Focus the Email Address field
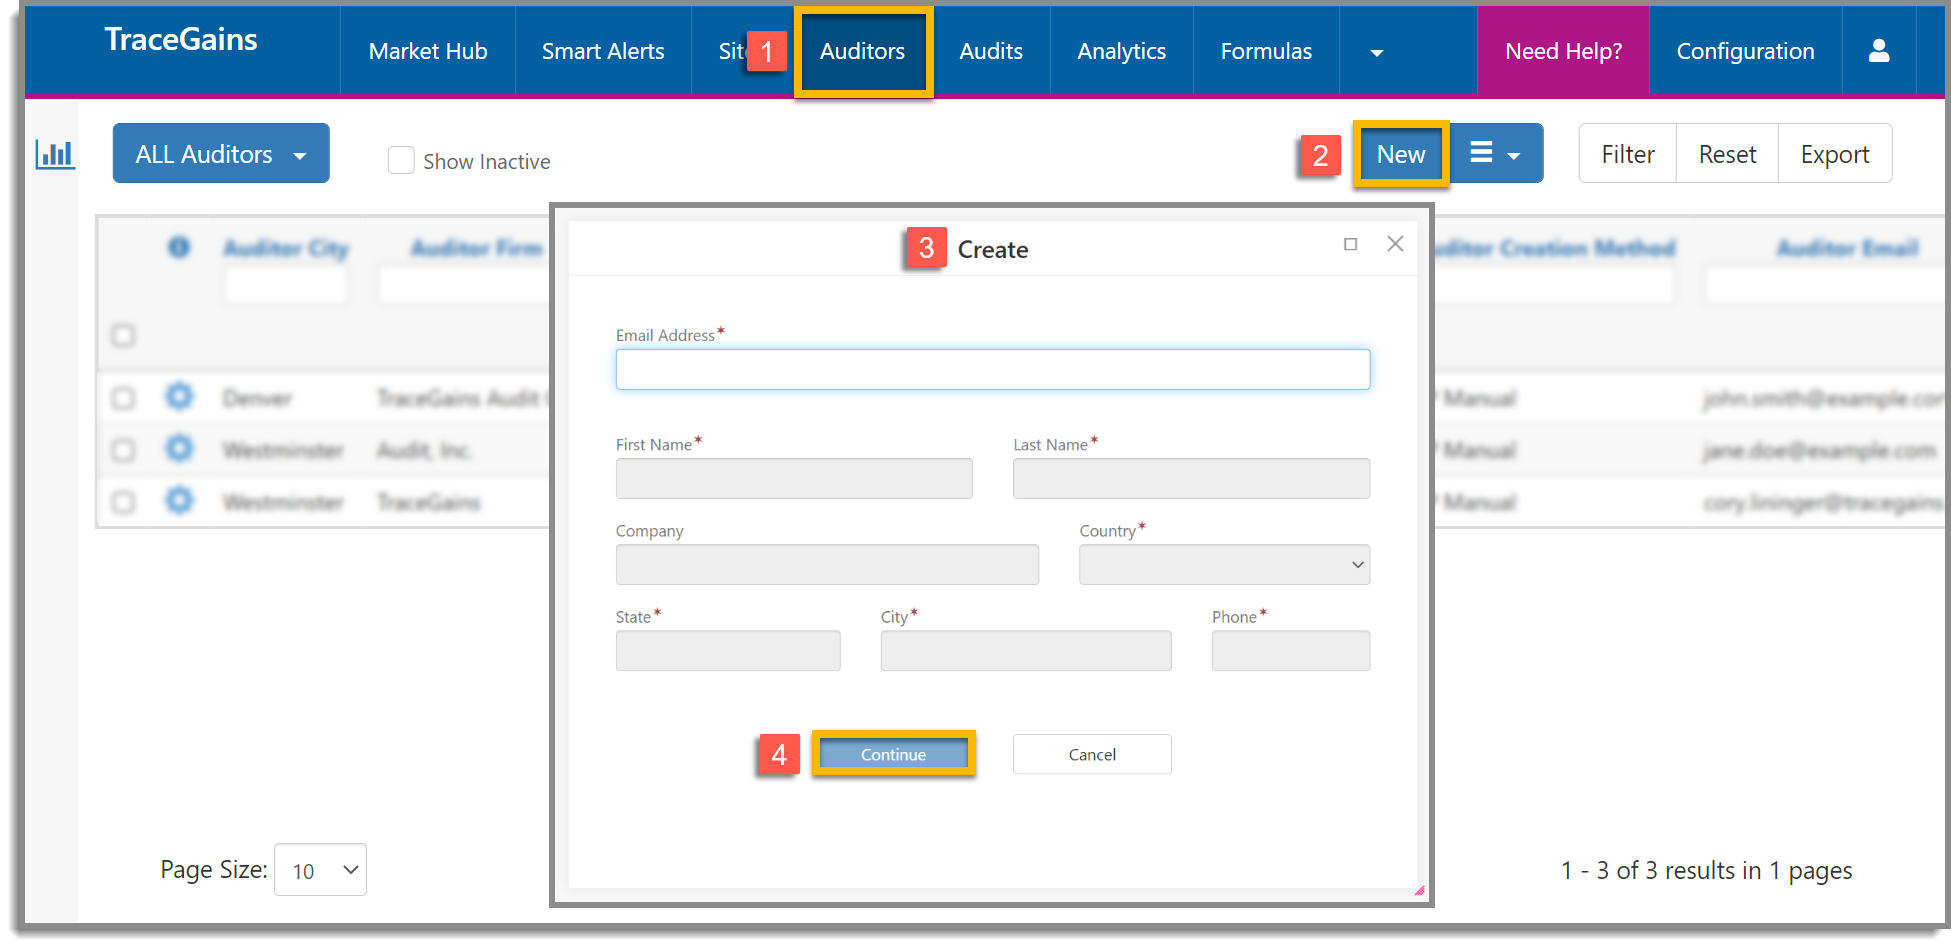The width and height of the screenshot is (1951, 948). 992,369
